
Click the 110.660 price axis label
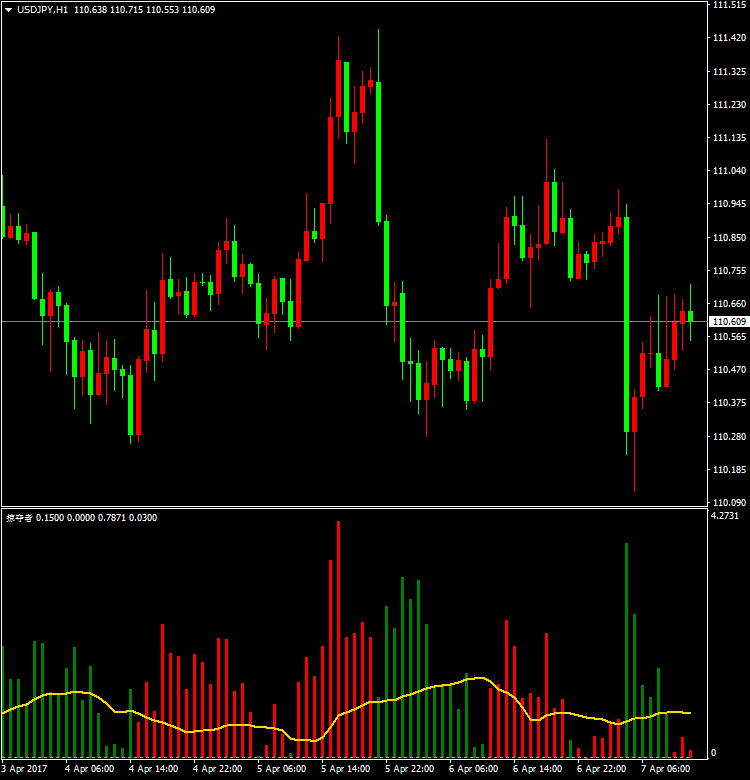[x=727, y=303]
